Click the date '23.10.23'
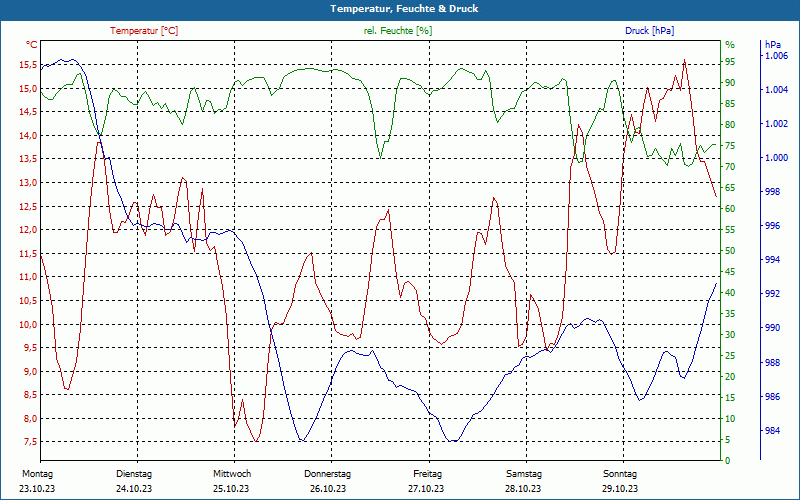 [x=37, y=489]
